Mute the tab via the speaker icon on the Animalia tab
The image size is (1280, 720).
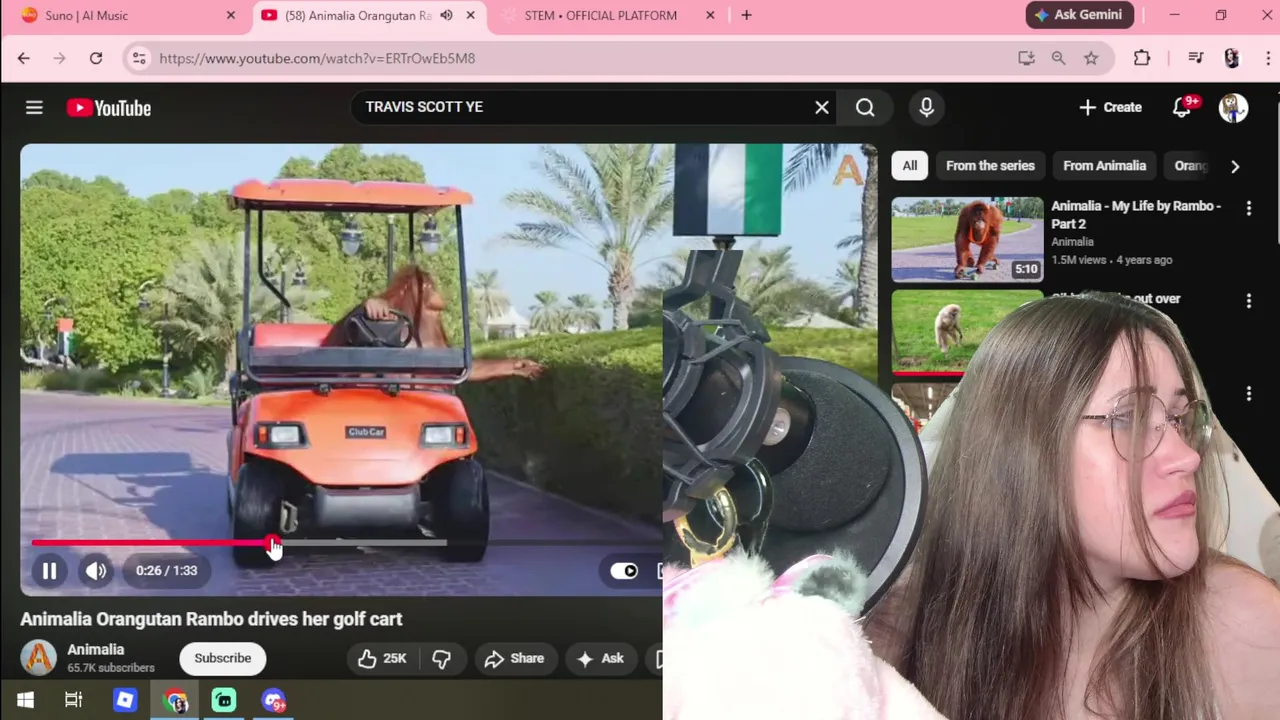(446, 15)
